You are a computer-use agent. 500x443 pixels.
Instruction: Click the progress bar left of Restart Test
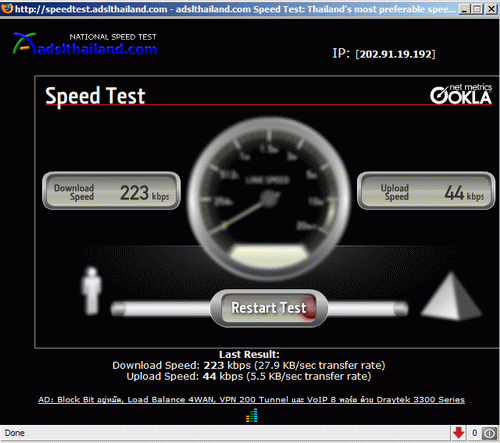161,308
